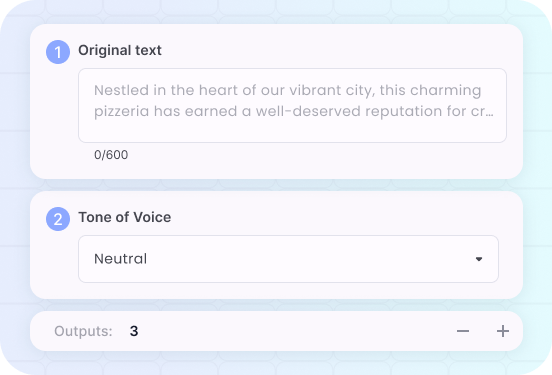Screen dimensions: 552x375
Task: Open the Tone of Voice dropdown
Action: [x=288, y=259]
